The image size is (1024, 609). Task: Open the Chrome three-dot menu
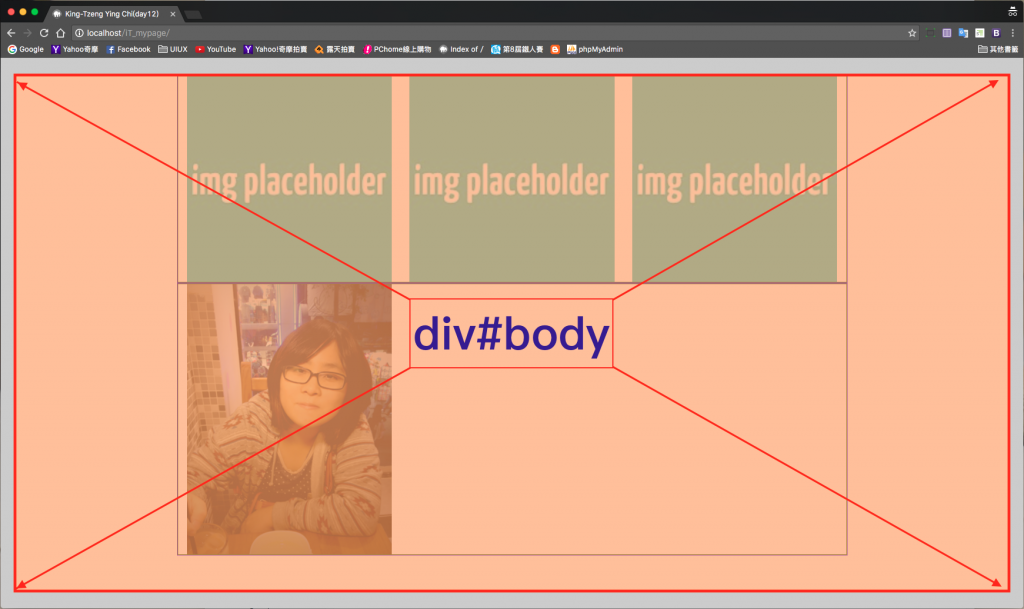pos(1013,33)
